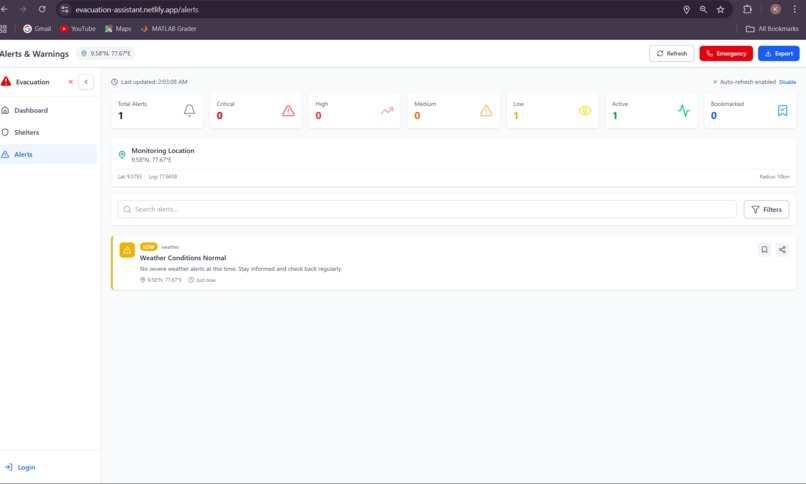Viewport: 806px width, 484px height.
Task: Collapse the sidebar with the chevron button
Action: [86, 82]
